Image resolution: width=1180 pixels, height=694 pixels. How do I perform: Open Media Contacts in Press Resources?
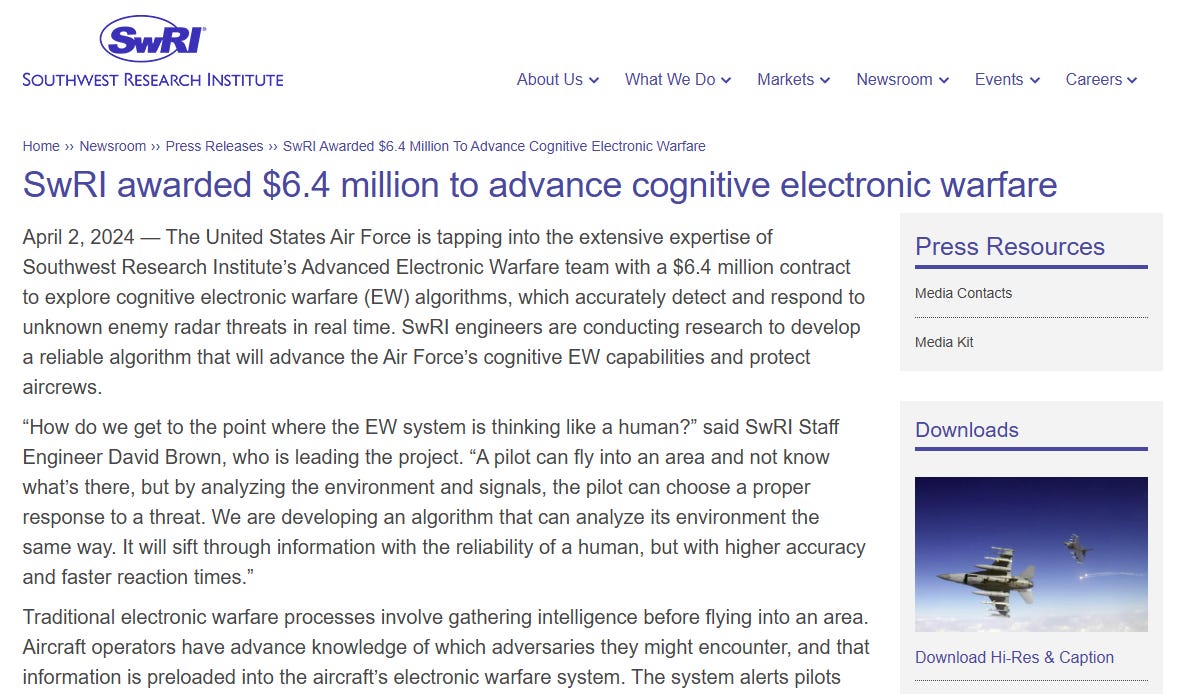coord(963,294)
